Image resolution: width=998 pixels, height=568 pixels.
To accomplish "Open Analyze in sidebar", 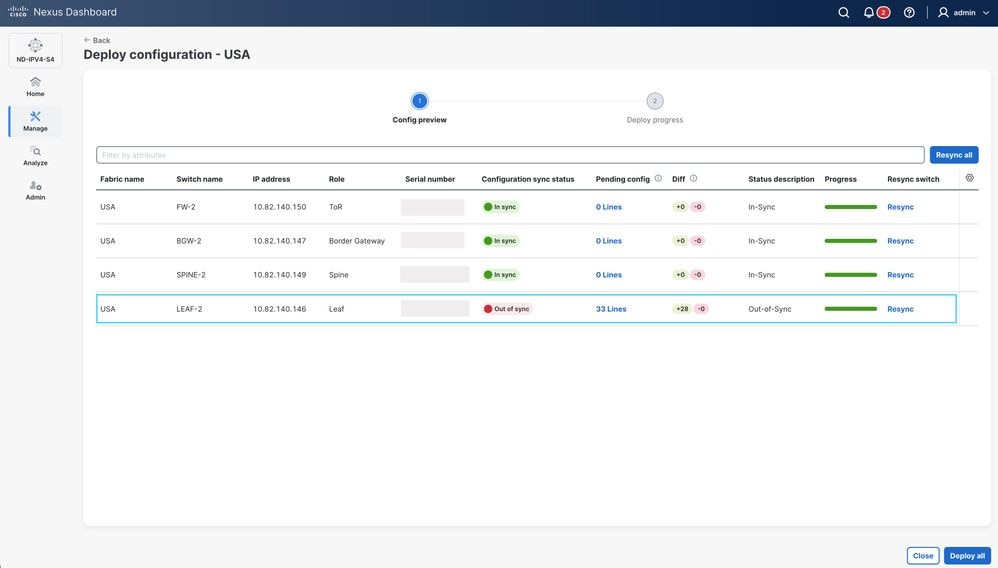I will click(x=36, y=156).
